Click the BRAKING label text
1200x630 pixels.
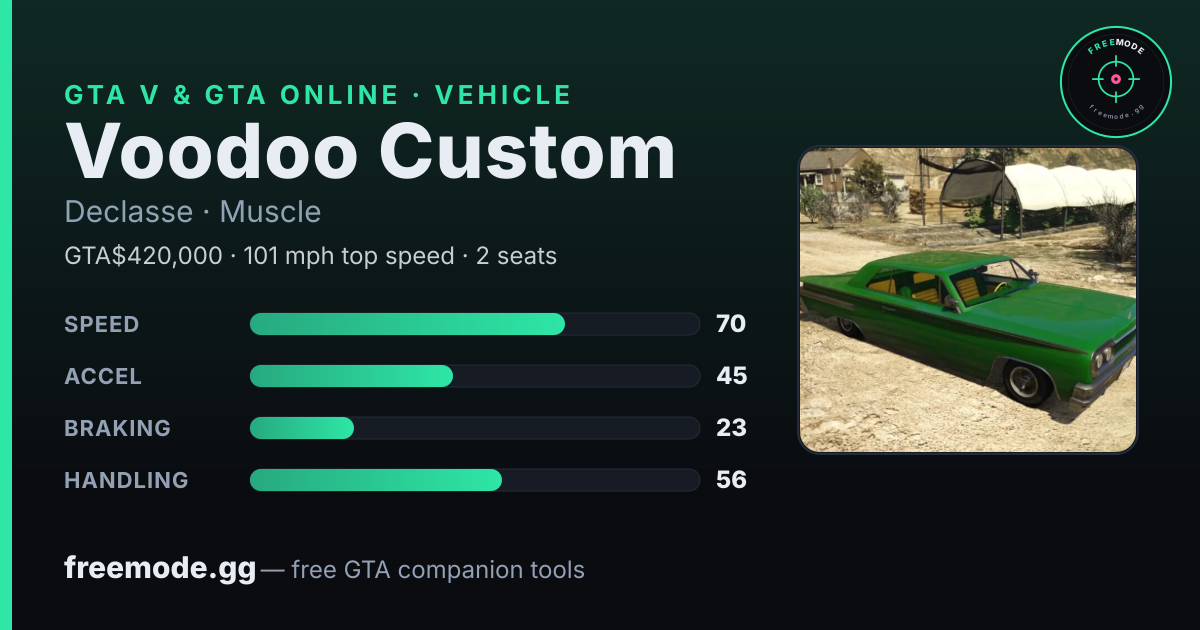click(117, 428)
